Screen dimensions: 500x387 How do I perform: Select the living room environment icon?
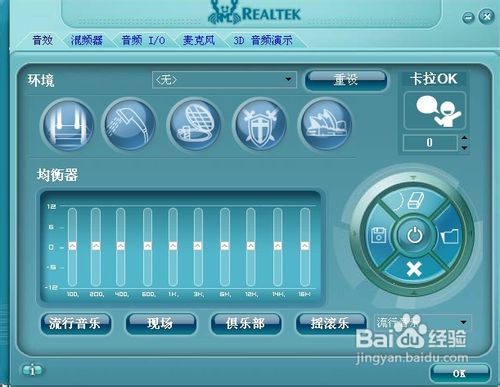coord(68,126)
